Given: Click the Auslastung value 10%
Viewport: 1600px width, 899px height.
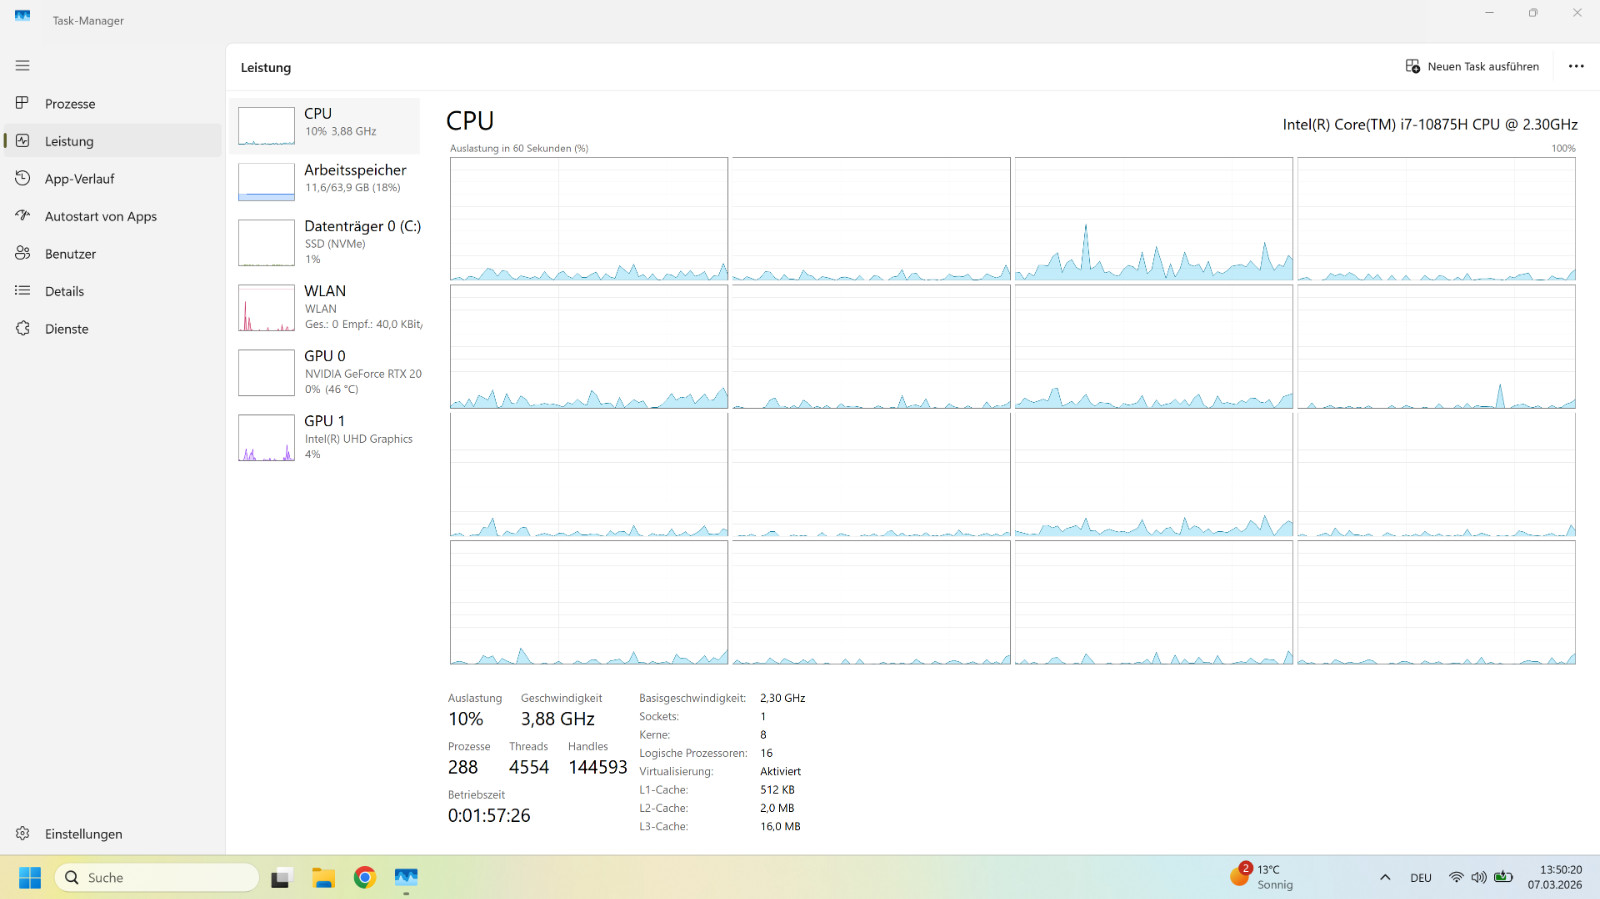Looking at the screenshot, I should click(x=466, y=719).
